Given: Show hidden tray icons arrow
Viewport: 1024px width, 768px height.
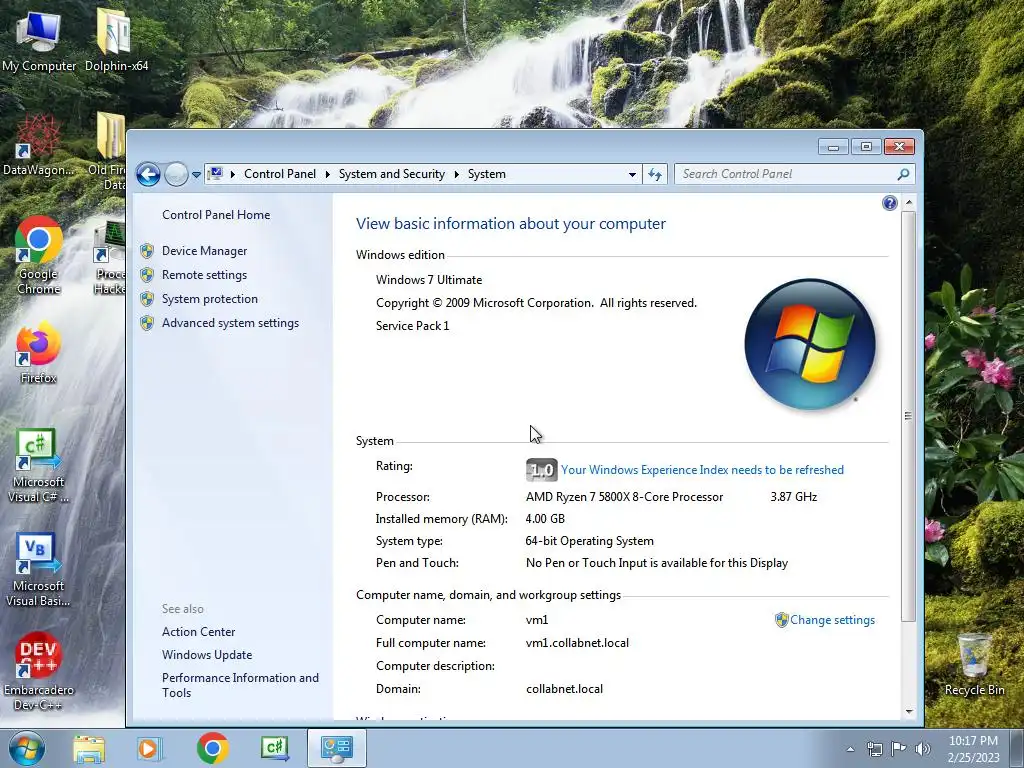Looking at the screenshot, I should [850, 749].
